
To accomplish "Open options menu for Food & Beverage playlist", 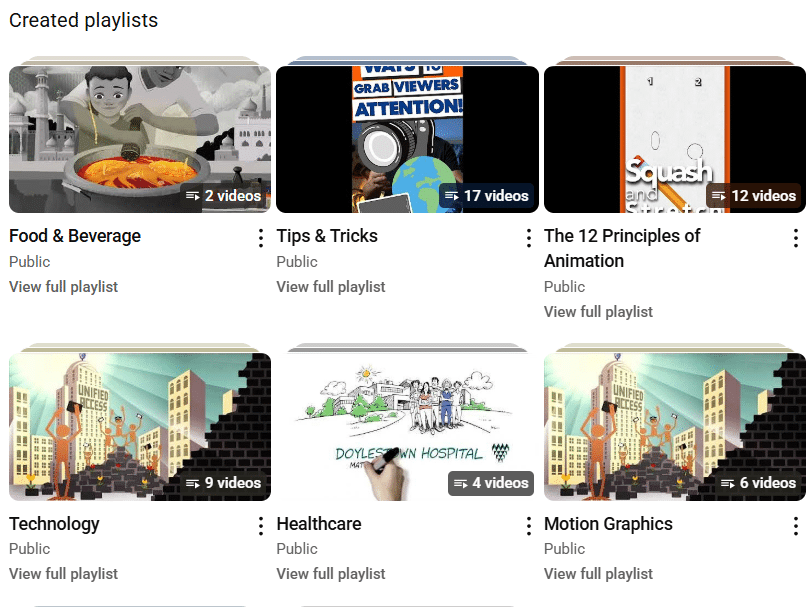I will tap(261, 238).
